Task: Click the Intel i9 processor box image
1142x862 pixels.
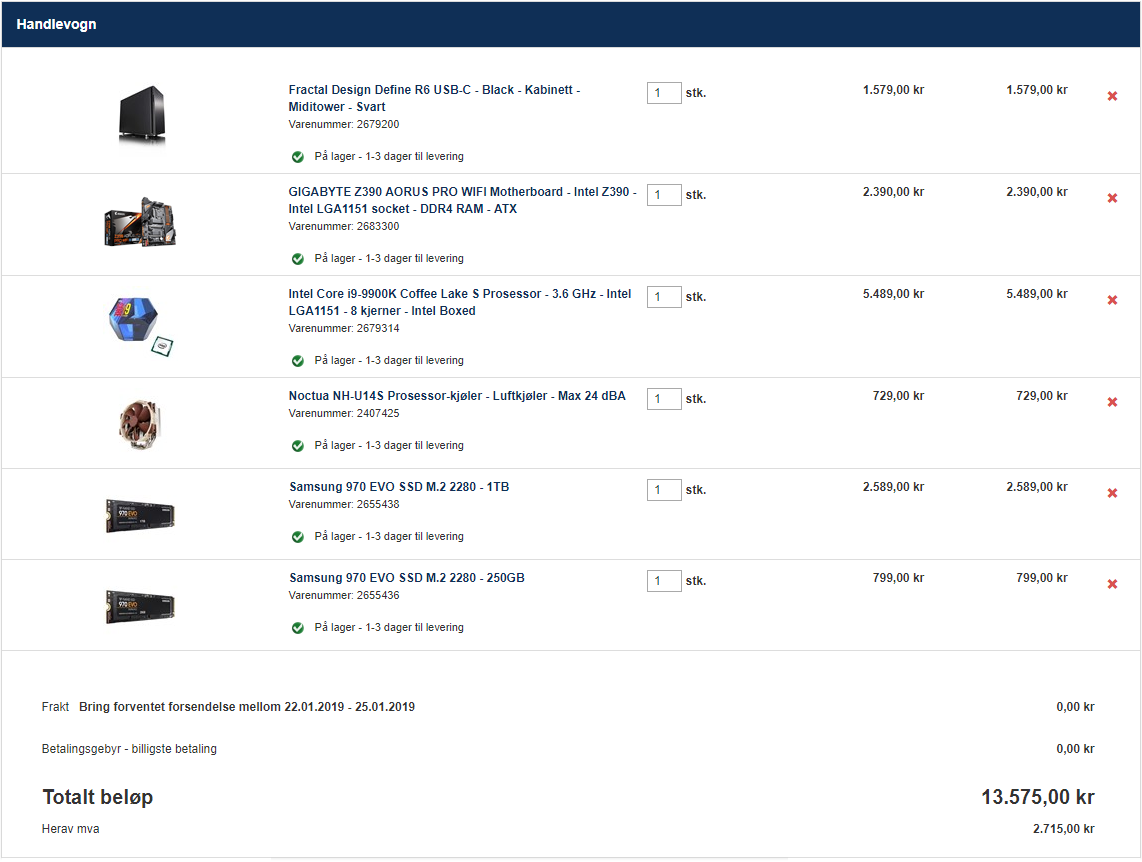Action: tap(141, 326)
